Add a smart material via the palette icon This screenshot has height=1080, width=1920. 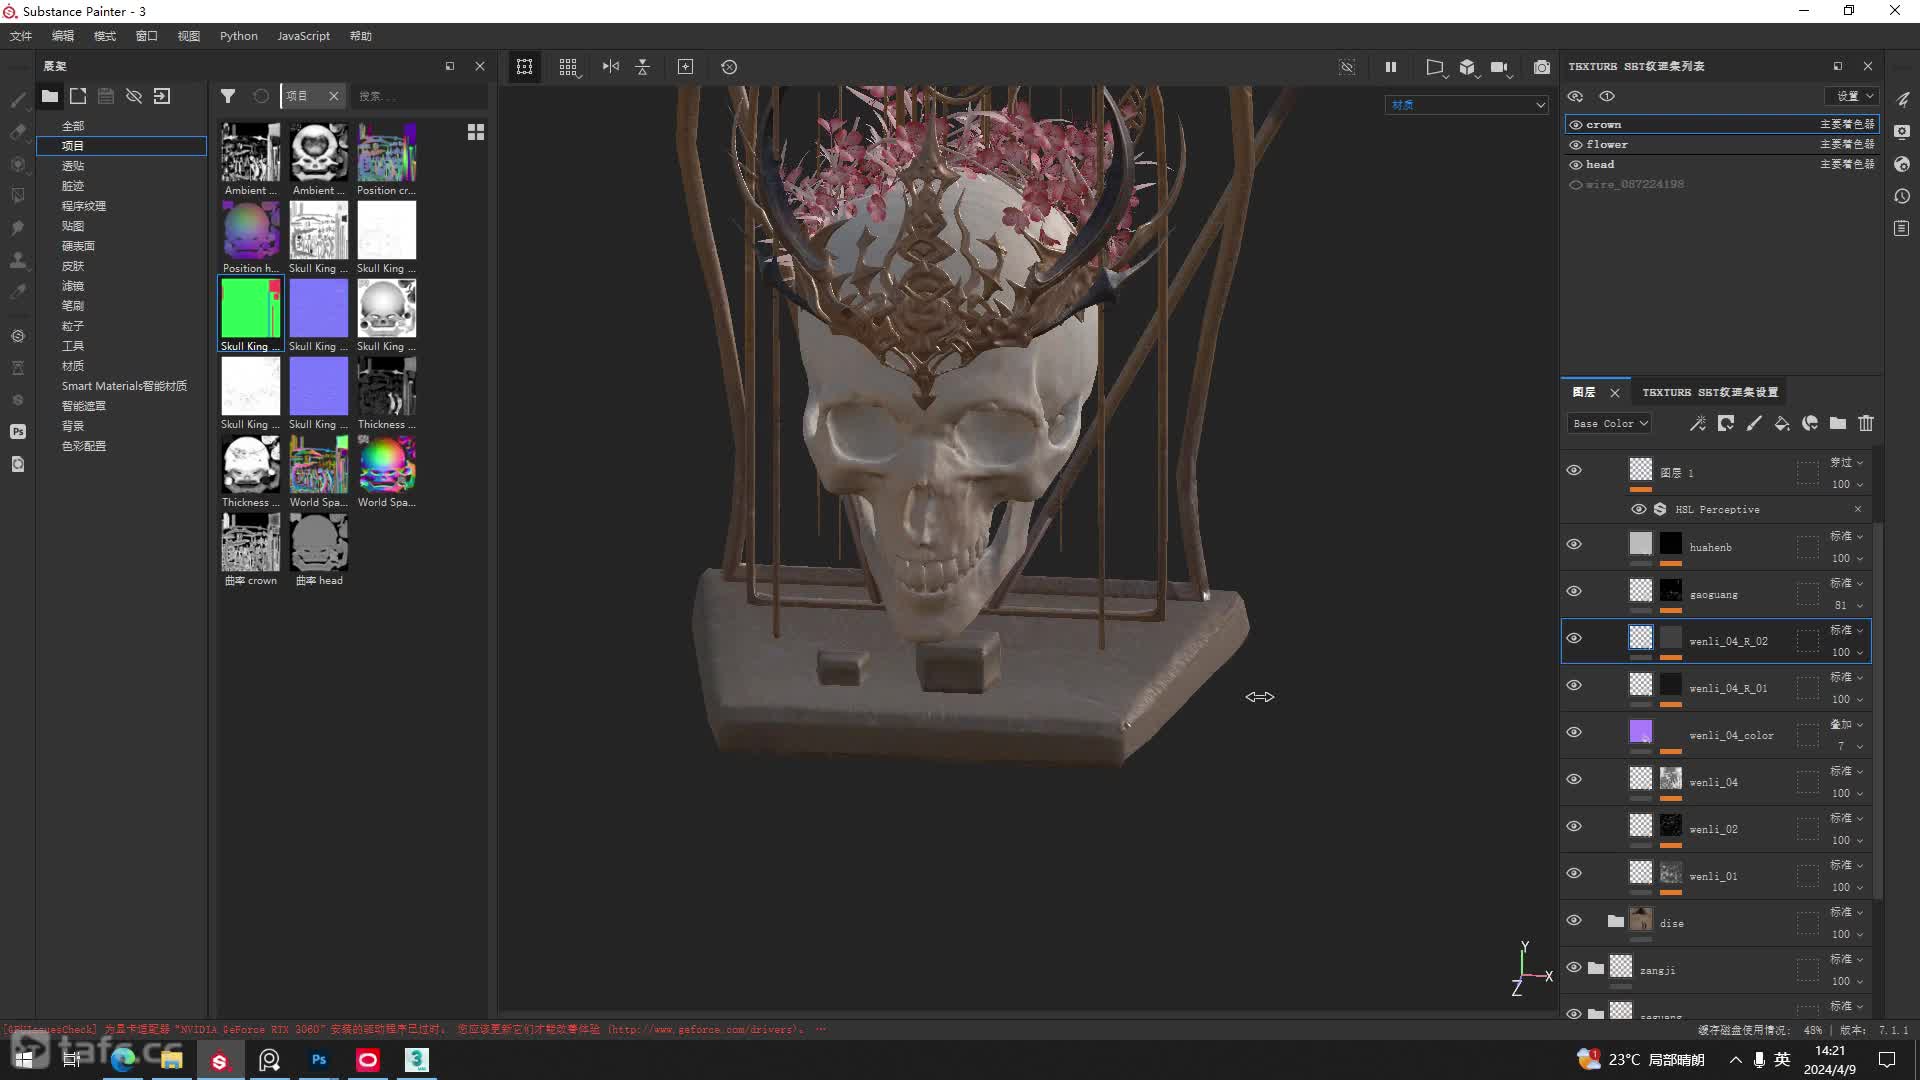[1810, 424]
